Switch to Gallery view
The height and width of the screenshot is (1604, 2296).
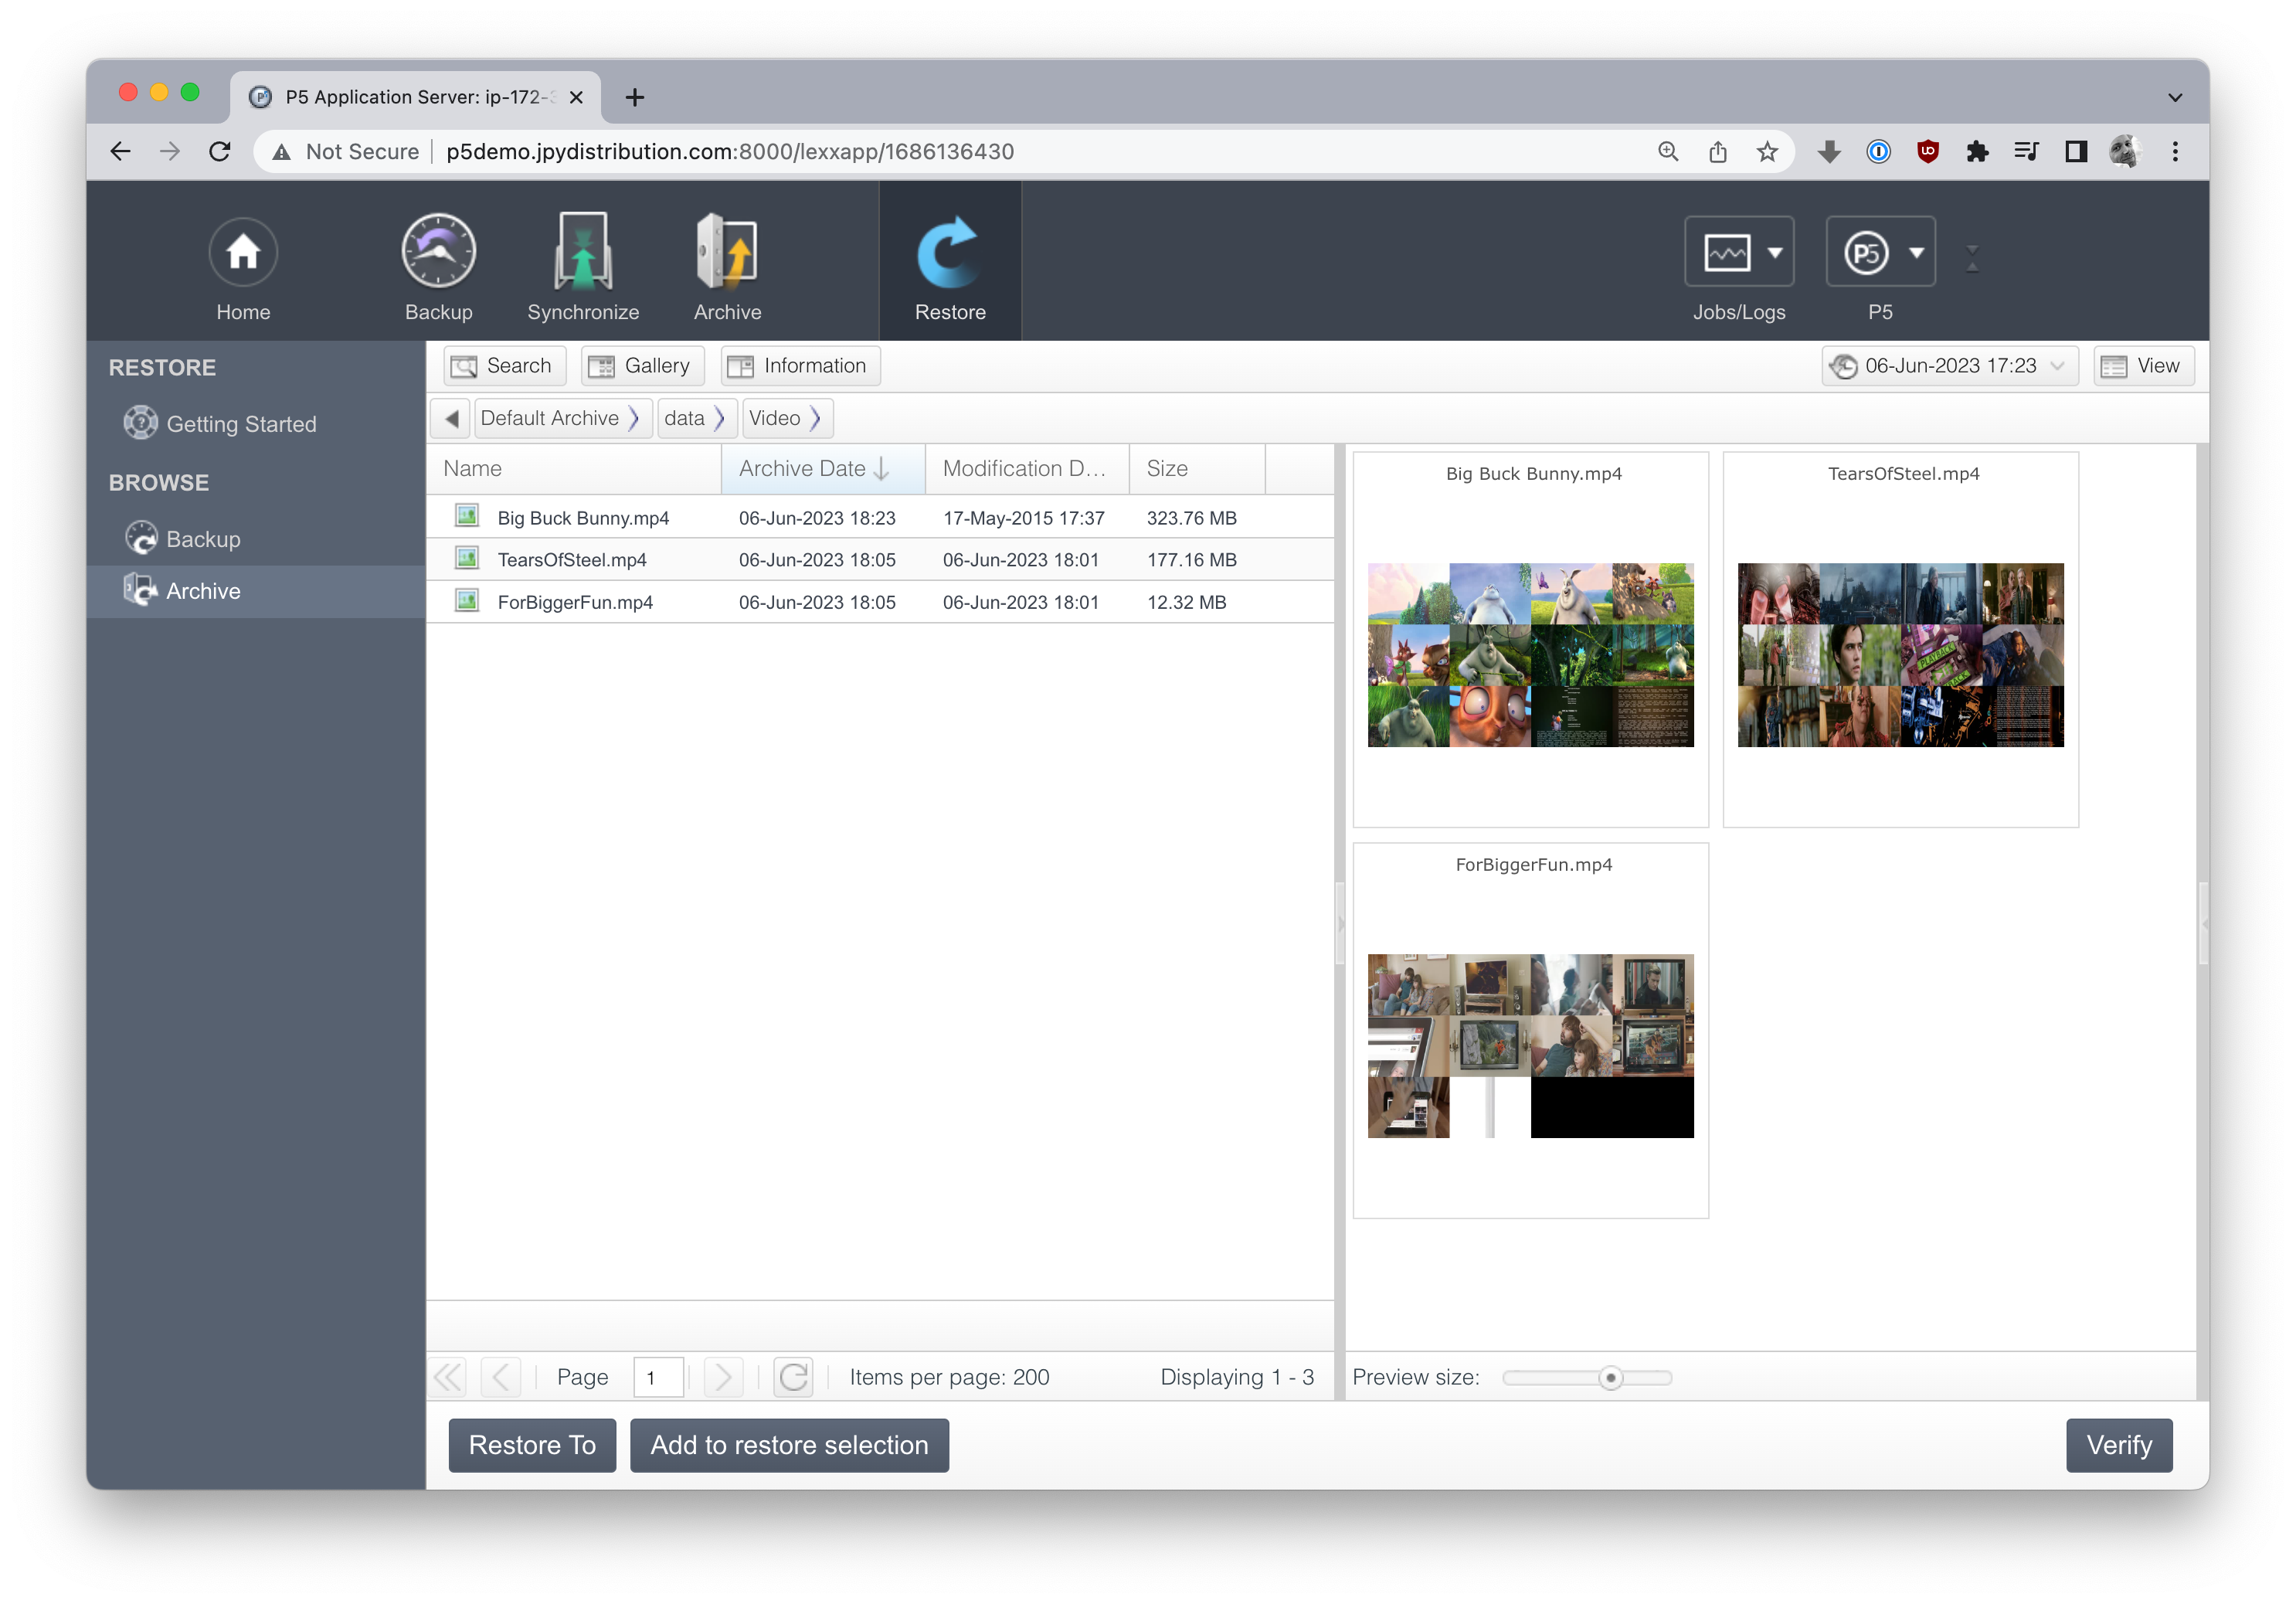pyautogui.click(x=642, y=366)
